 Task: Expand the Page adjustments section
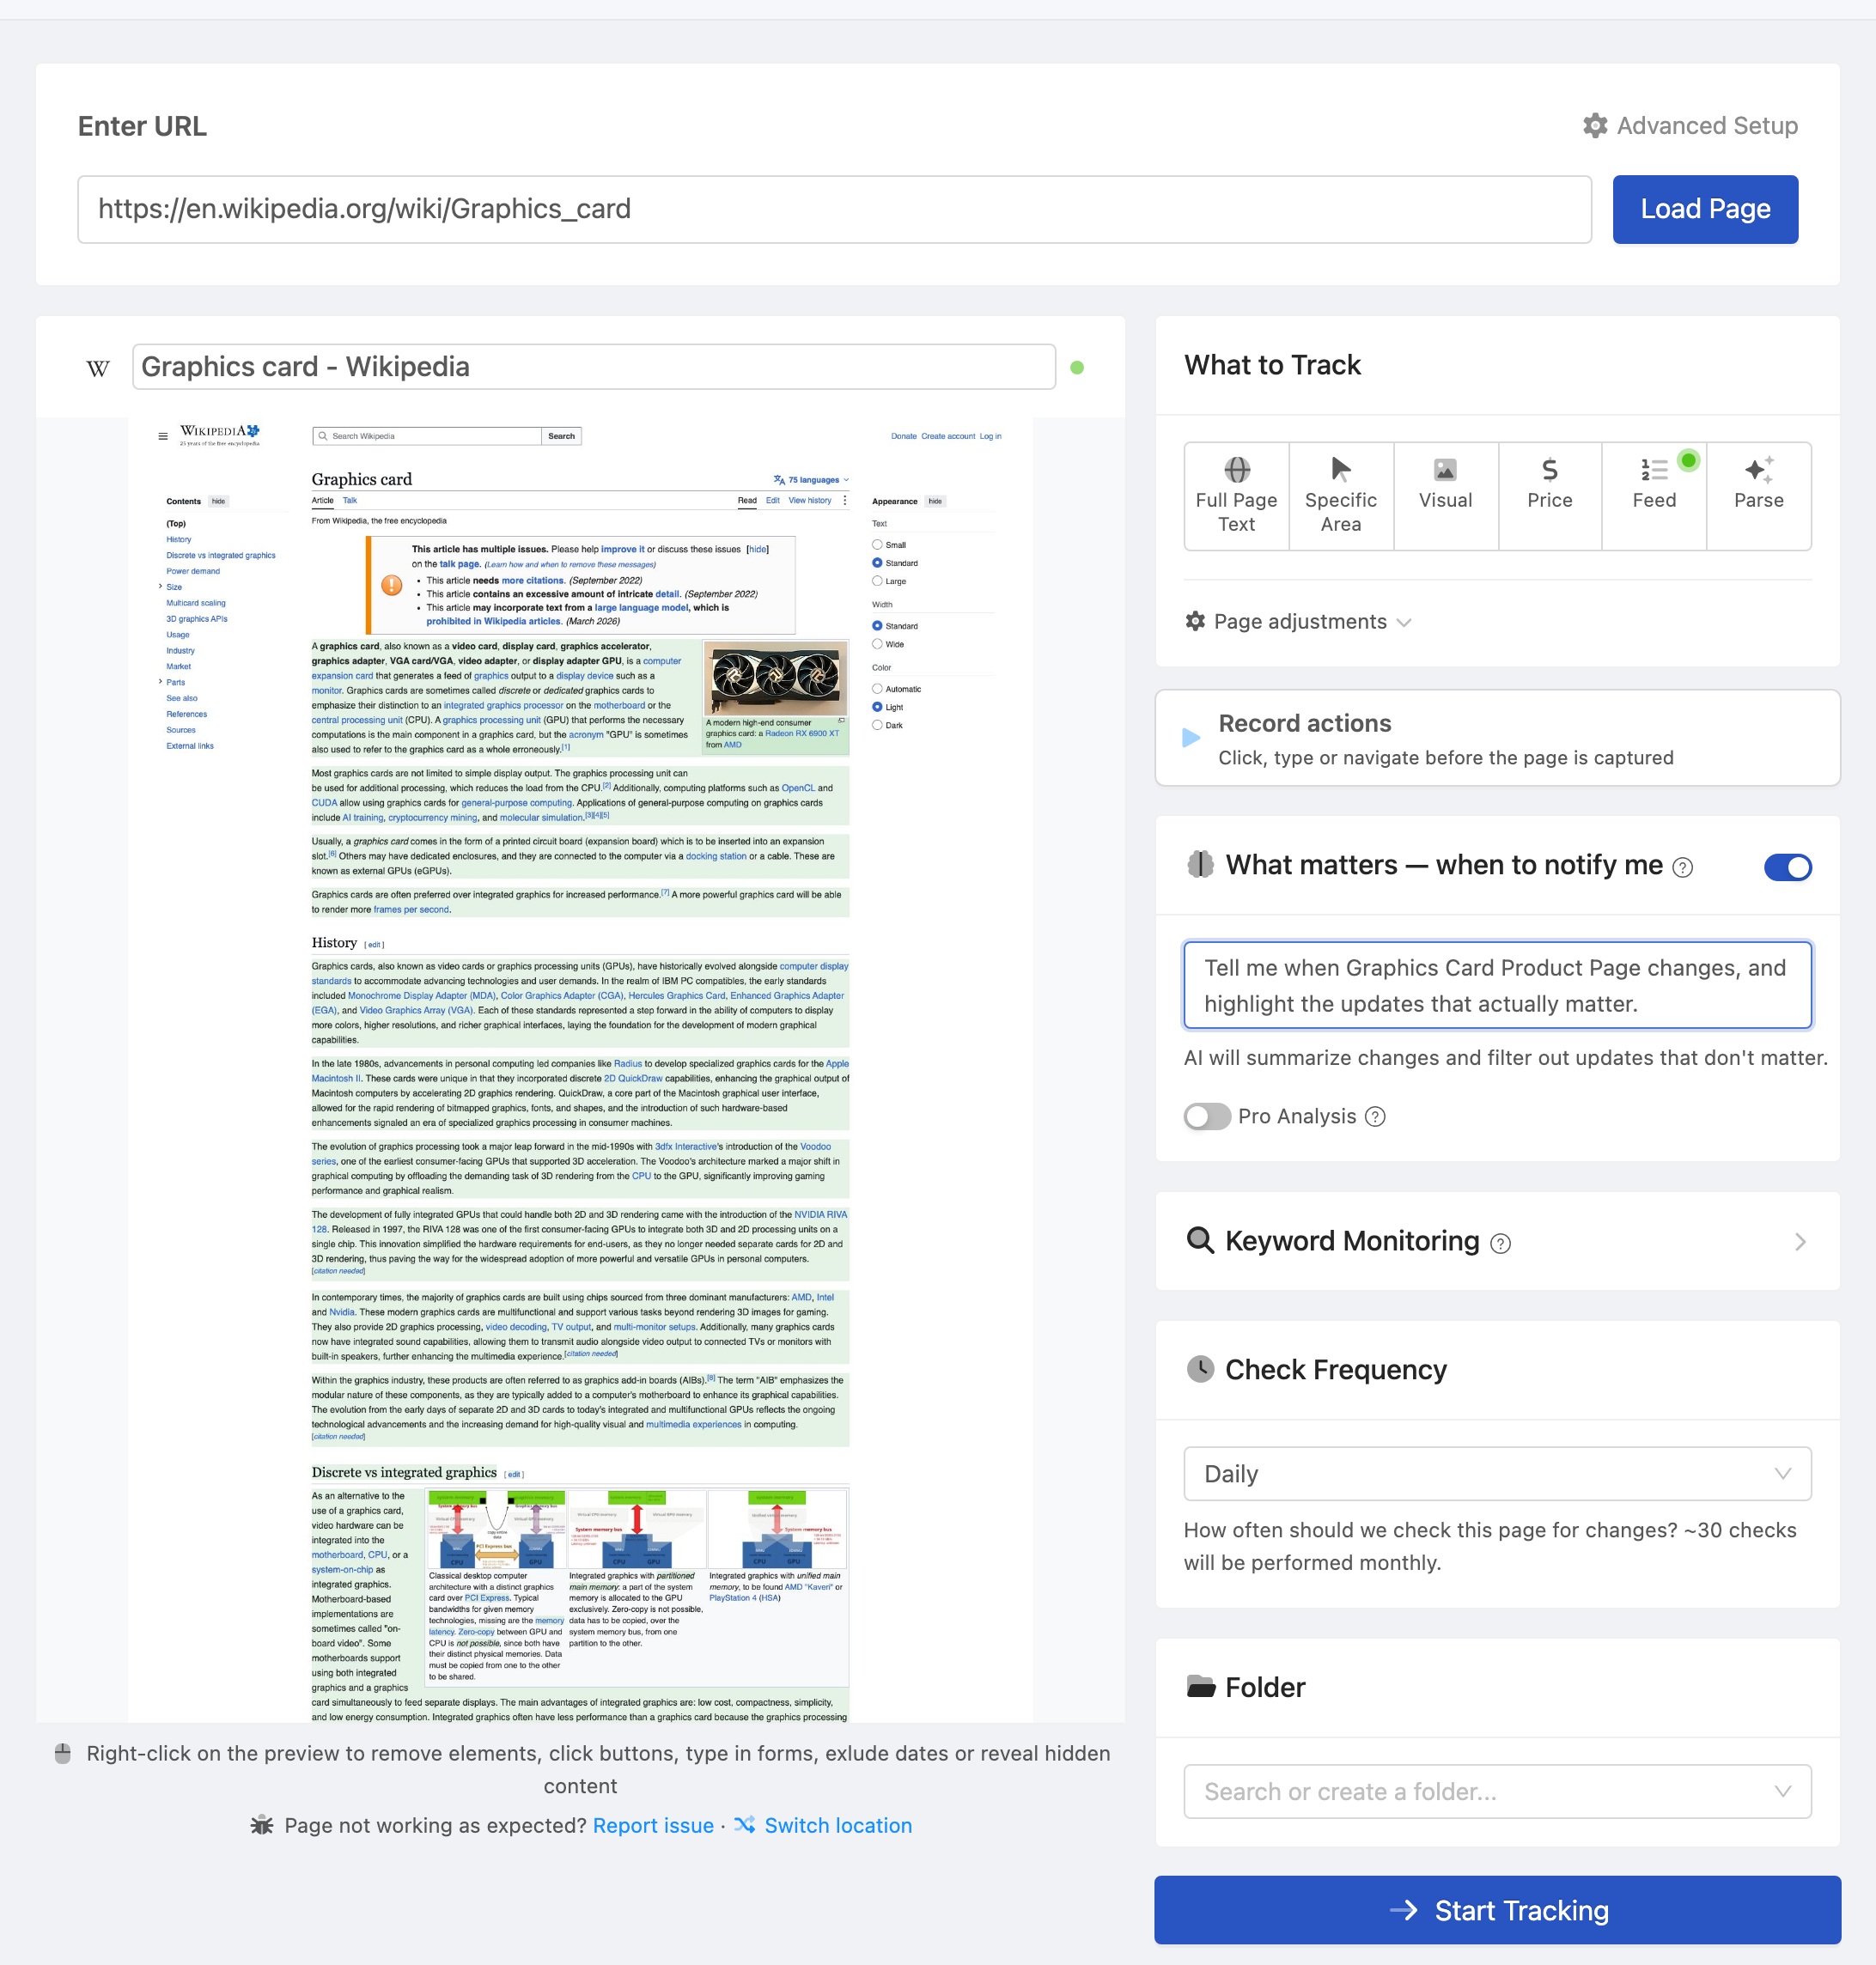pyautogui.click(x=1298, y=621)
